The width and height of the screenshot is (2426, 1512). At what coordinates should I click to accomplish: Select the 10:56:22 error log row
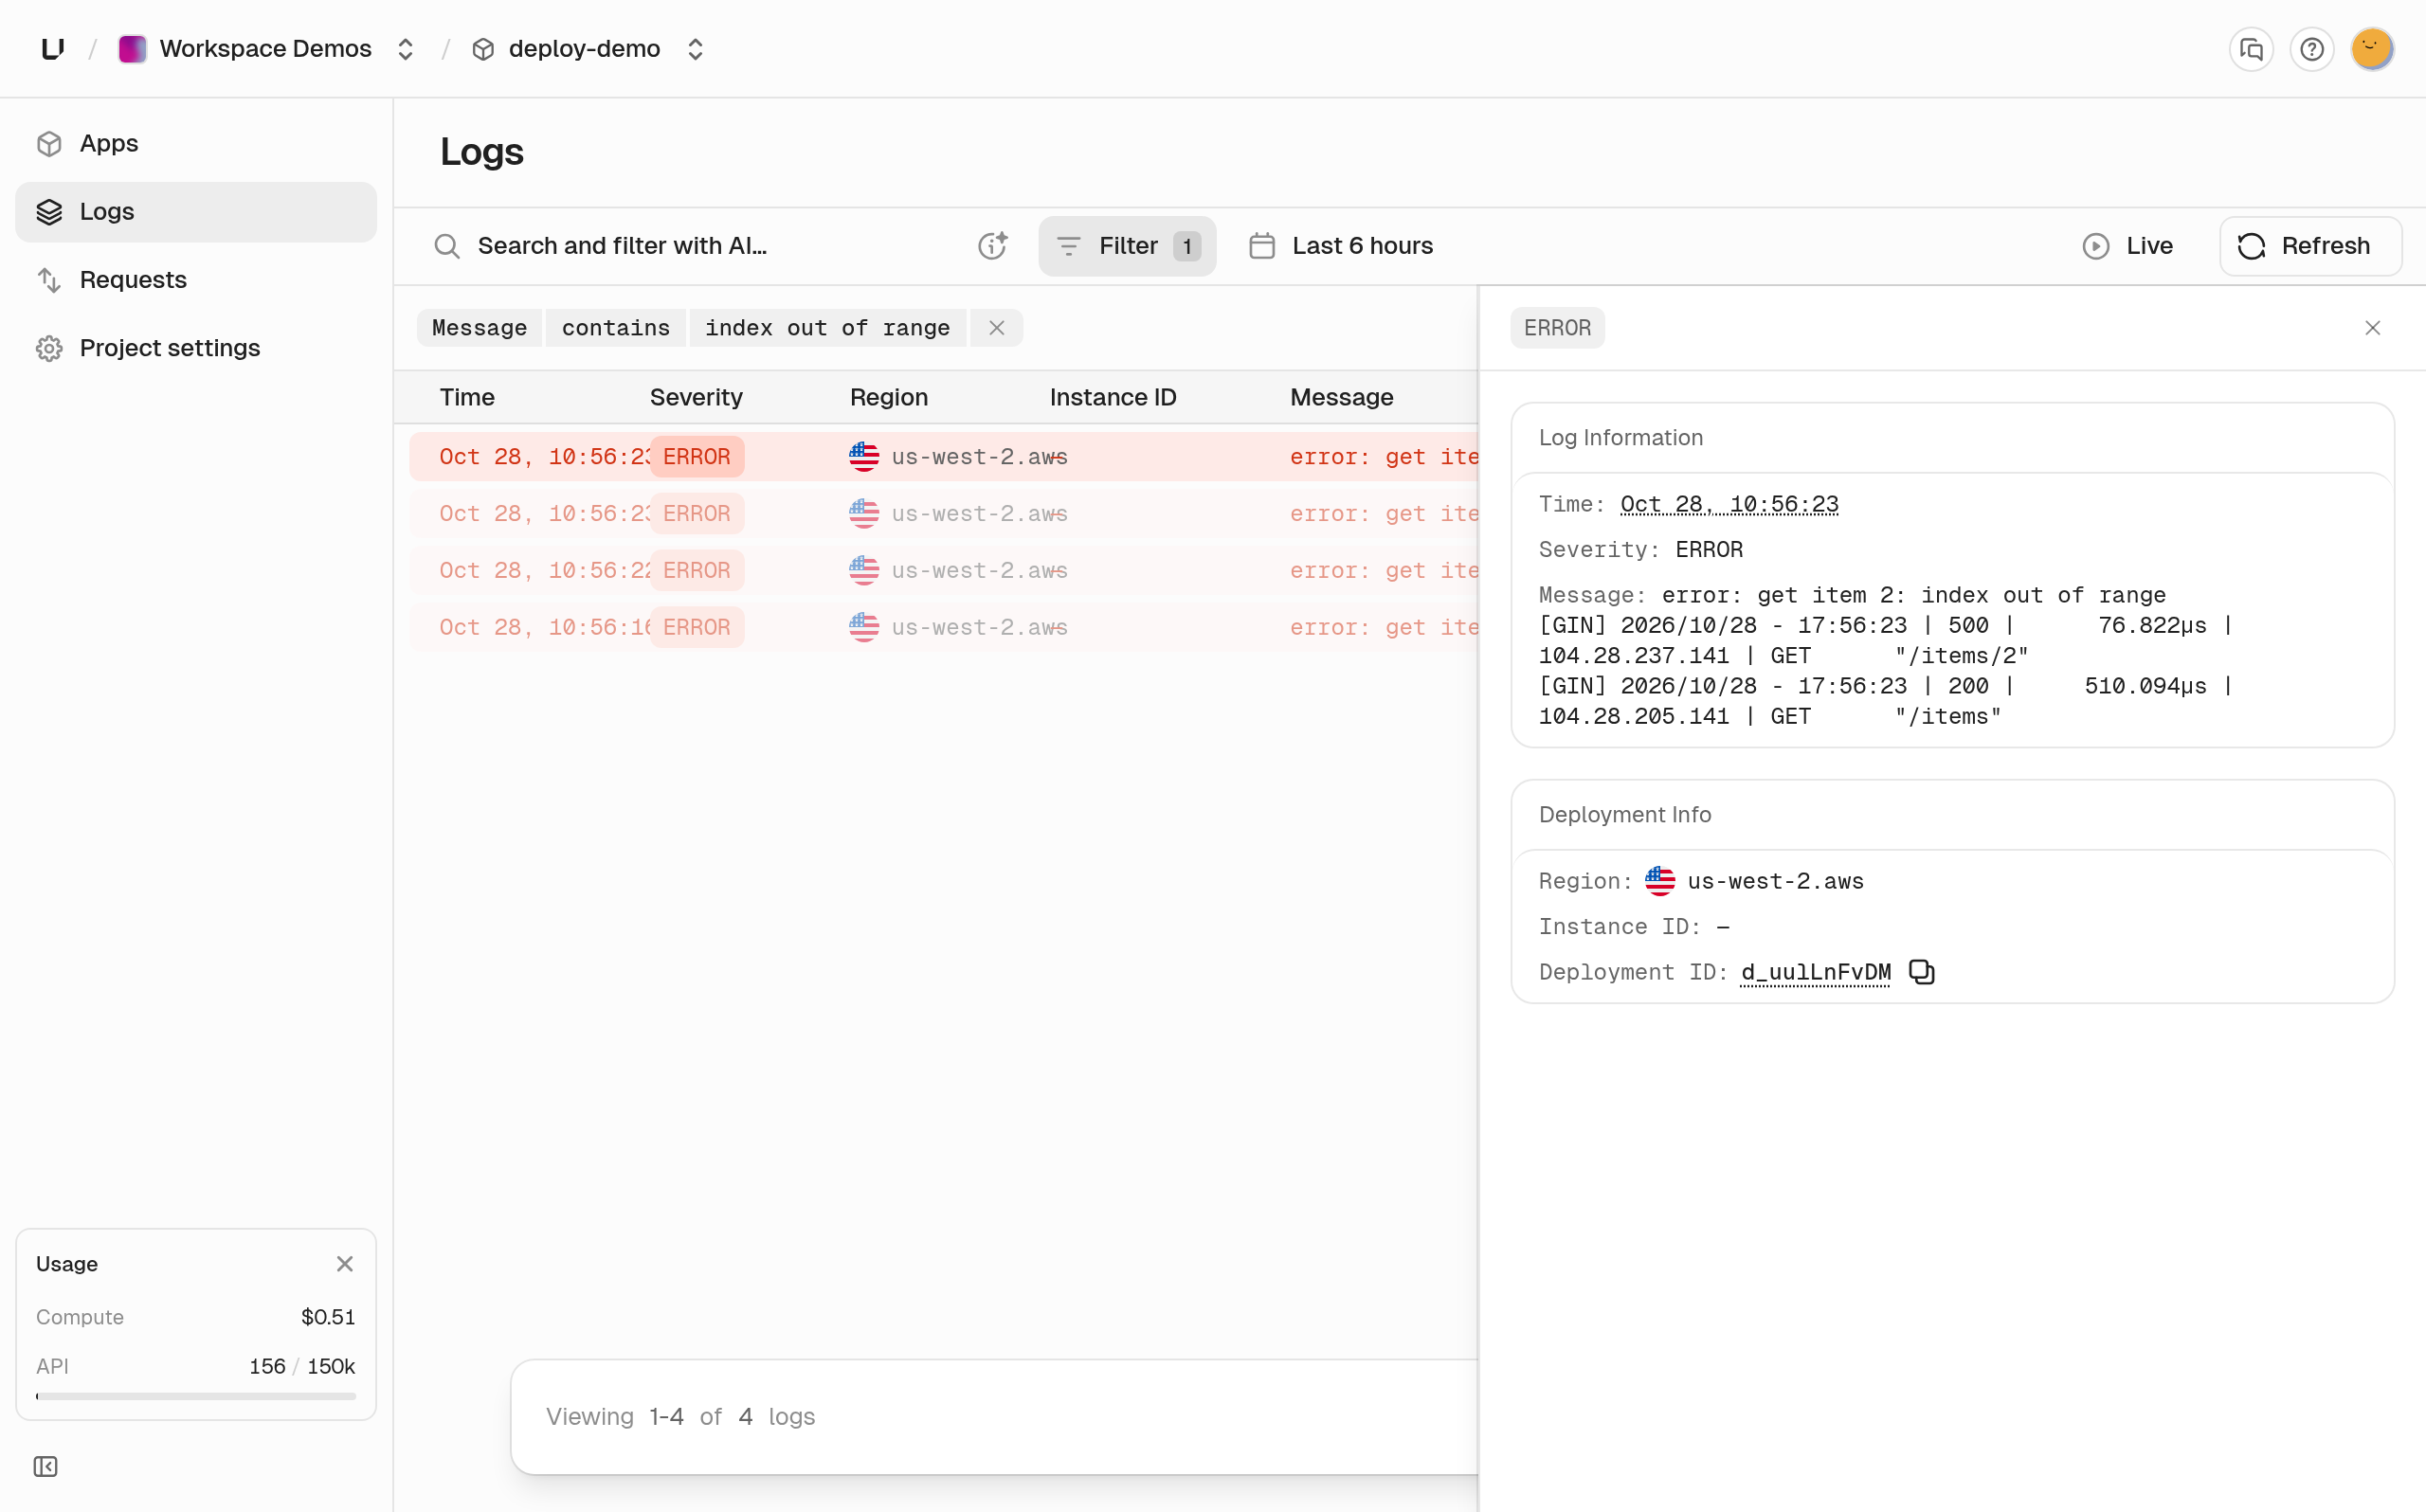[943, 570]
